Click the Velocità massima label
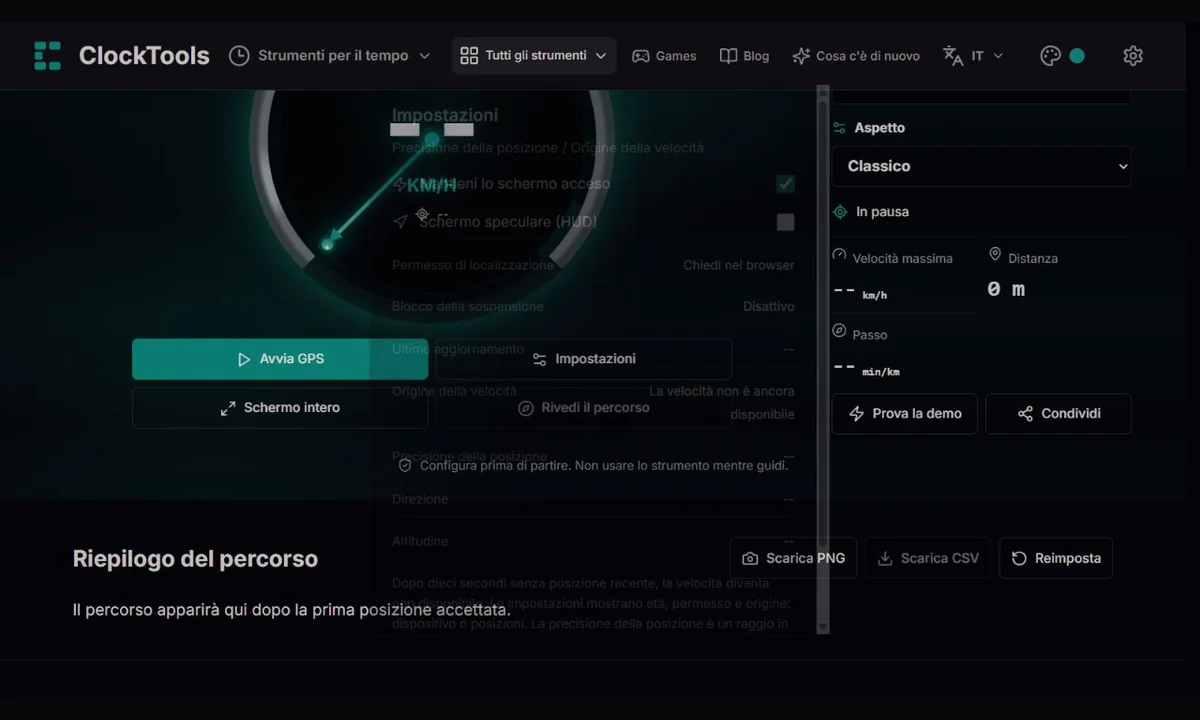The image size is (1200, 720). point(902,258)
